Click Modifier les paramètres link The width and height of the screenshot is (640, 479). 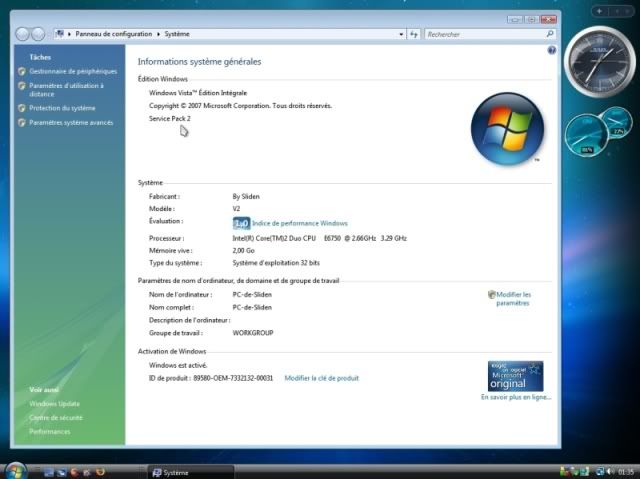pyautogui.click(x=513, y=299)
